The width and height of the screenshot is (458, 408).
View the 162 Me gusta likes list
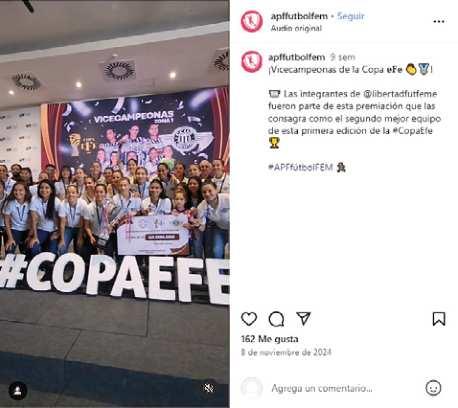coord(269,339)
